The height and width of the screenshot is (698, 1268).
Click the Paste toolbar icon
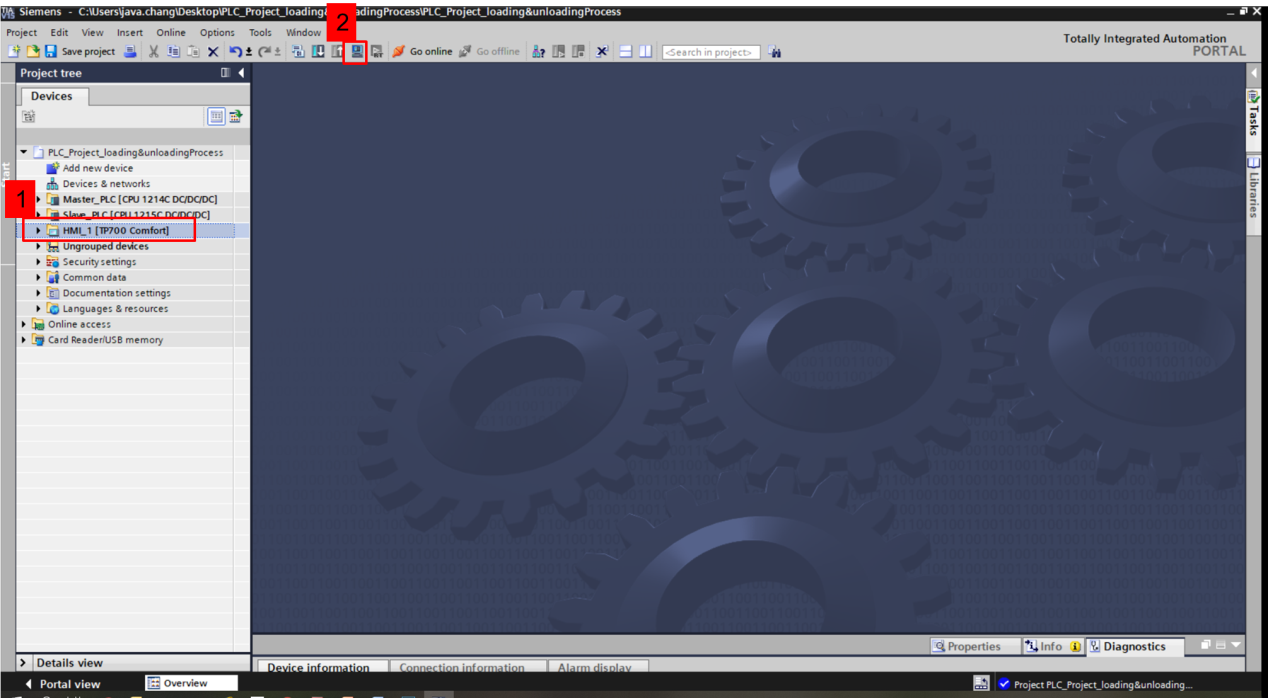(x=193, y=51)
